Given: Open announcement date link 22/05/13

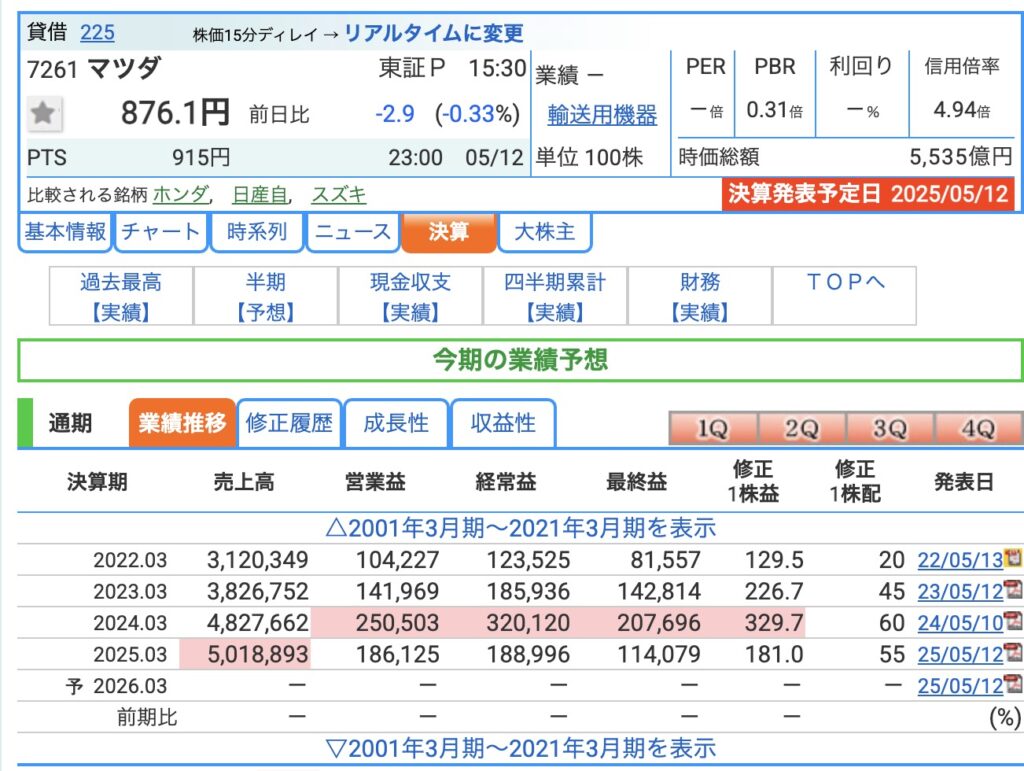Looking at the screenshot, I should tap(960, 560).
